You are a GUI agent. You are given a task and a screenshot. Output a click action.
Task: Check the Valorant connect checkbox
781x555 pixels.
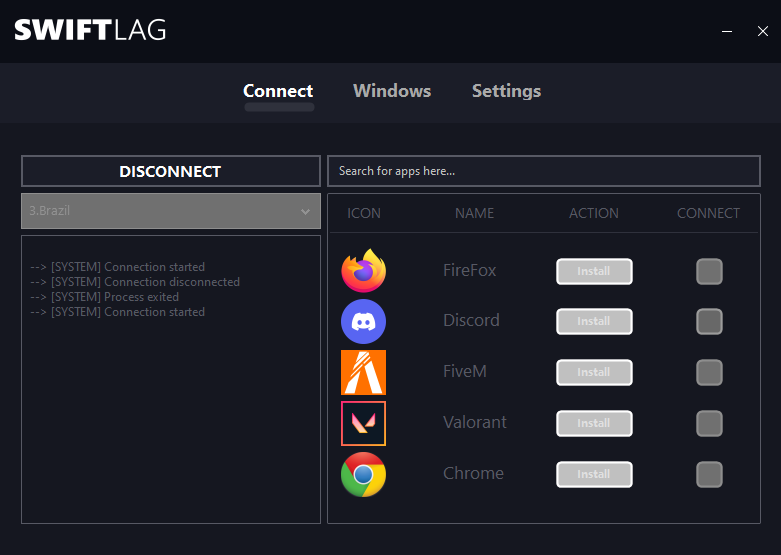tap(709, 423)
